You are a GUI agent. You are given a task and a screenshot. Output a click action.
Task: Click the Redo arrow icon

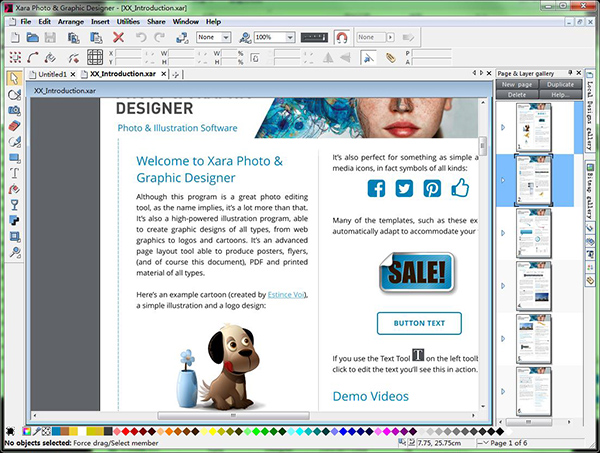pos(159,37)
